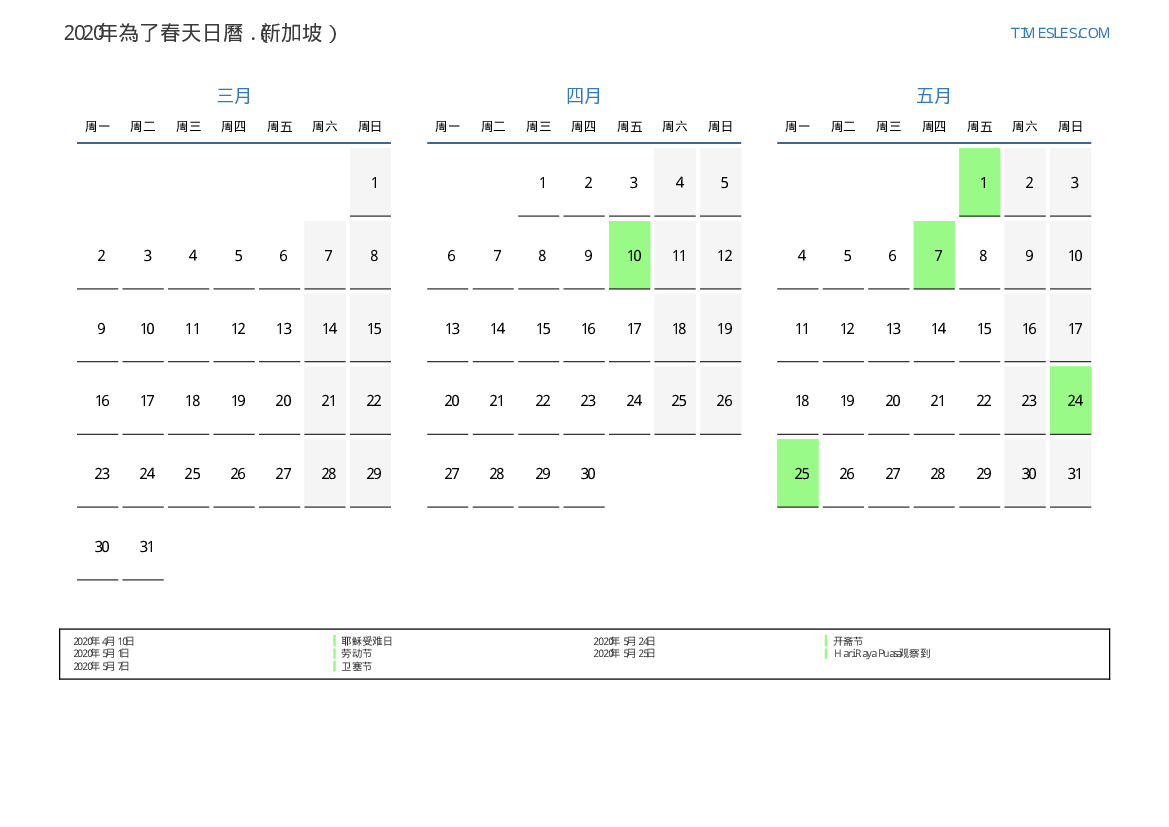The height and width of the screenshot is (827, 1169).
Task: Click the 五月 month heading
Action: click(934, 96)
